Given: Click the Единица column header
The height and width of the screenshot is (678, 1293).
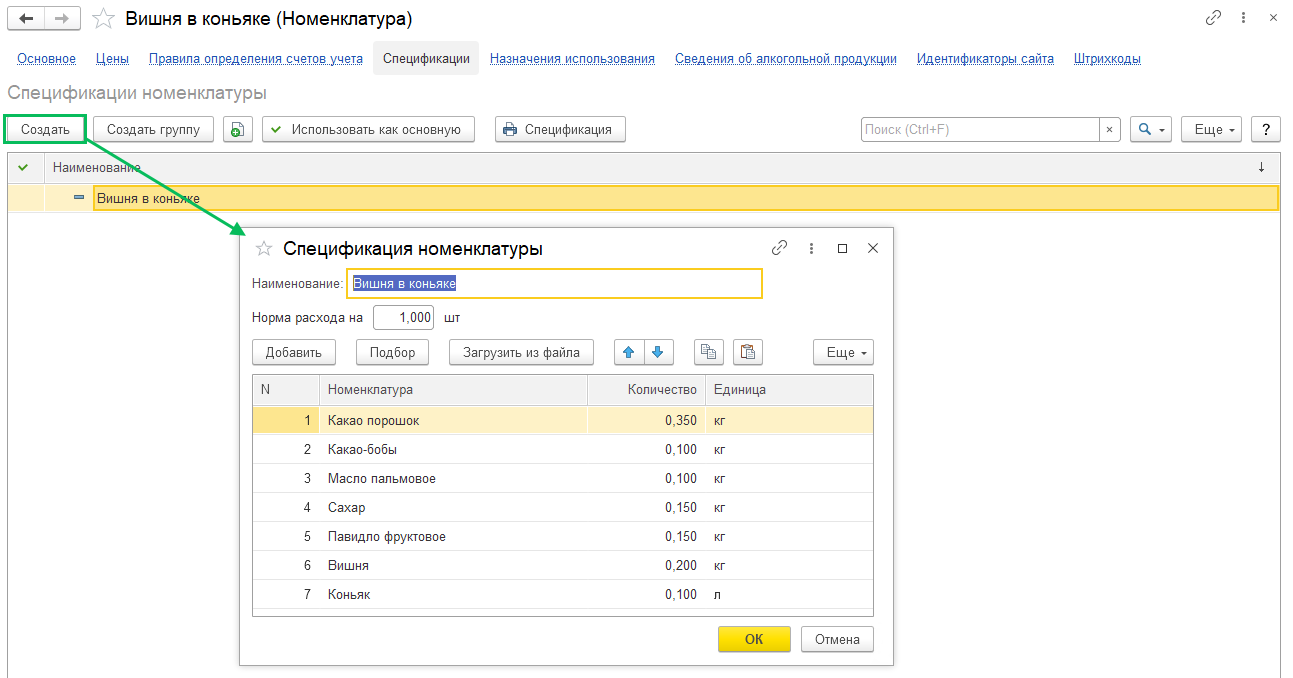Looking at the screenshot, I should click(789, 390).
